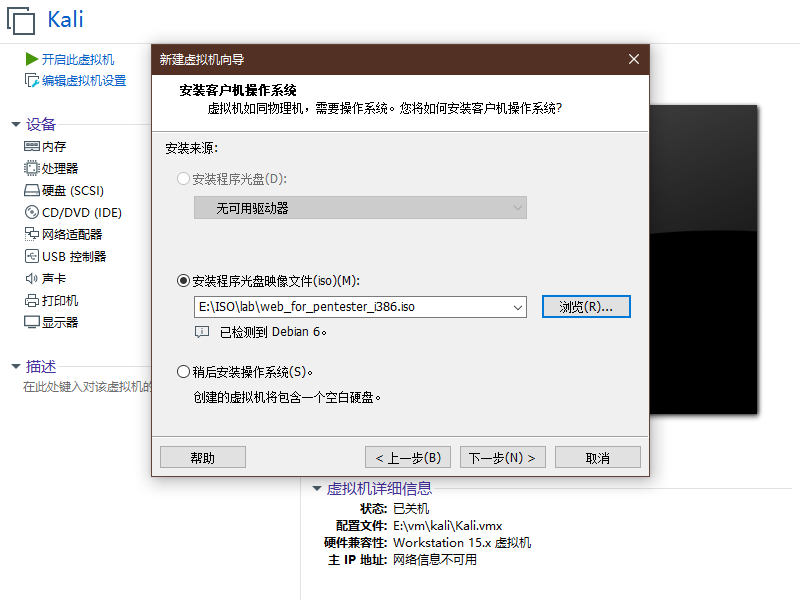
Task: Open the 无可用驱动器 drive dropdown
Action: (x=360, y=208)
